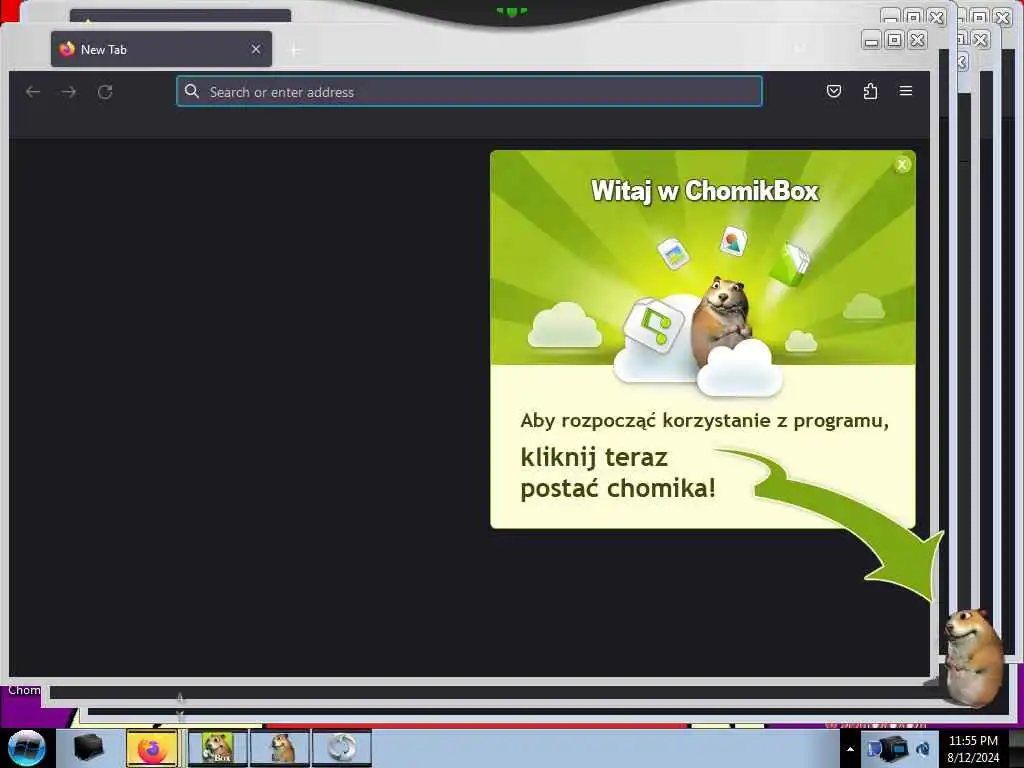Close the New Tab tab
Image resolution: width=1024 pixels, height=768 pixels.
click(256, 49)
